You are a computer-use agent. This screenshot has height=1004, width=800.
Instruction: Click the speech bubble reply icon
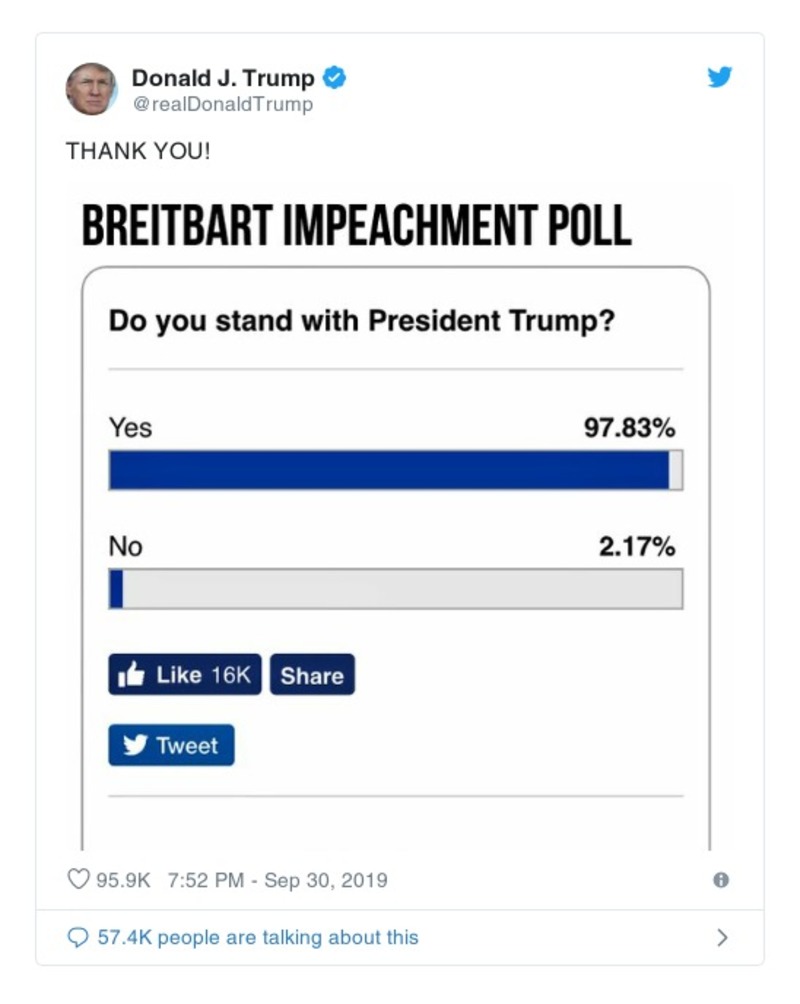click(x=78, y=938)
